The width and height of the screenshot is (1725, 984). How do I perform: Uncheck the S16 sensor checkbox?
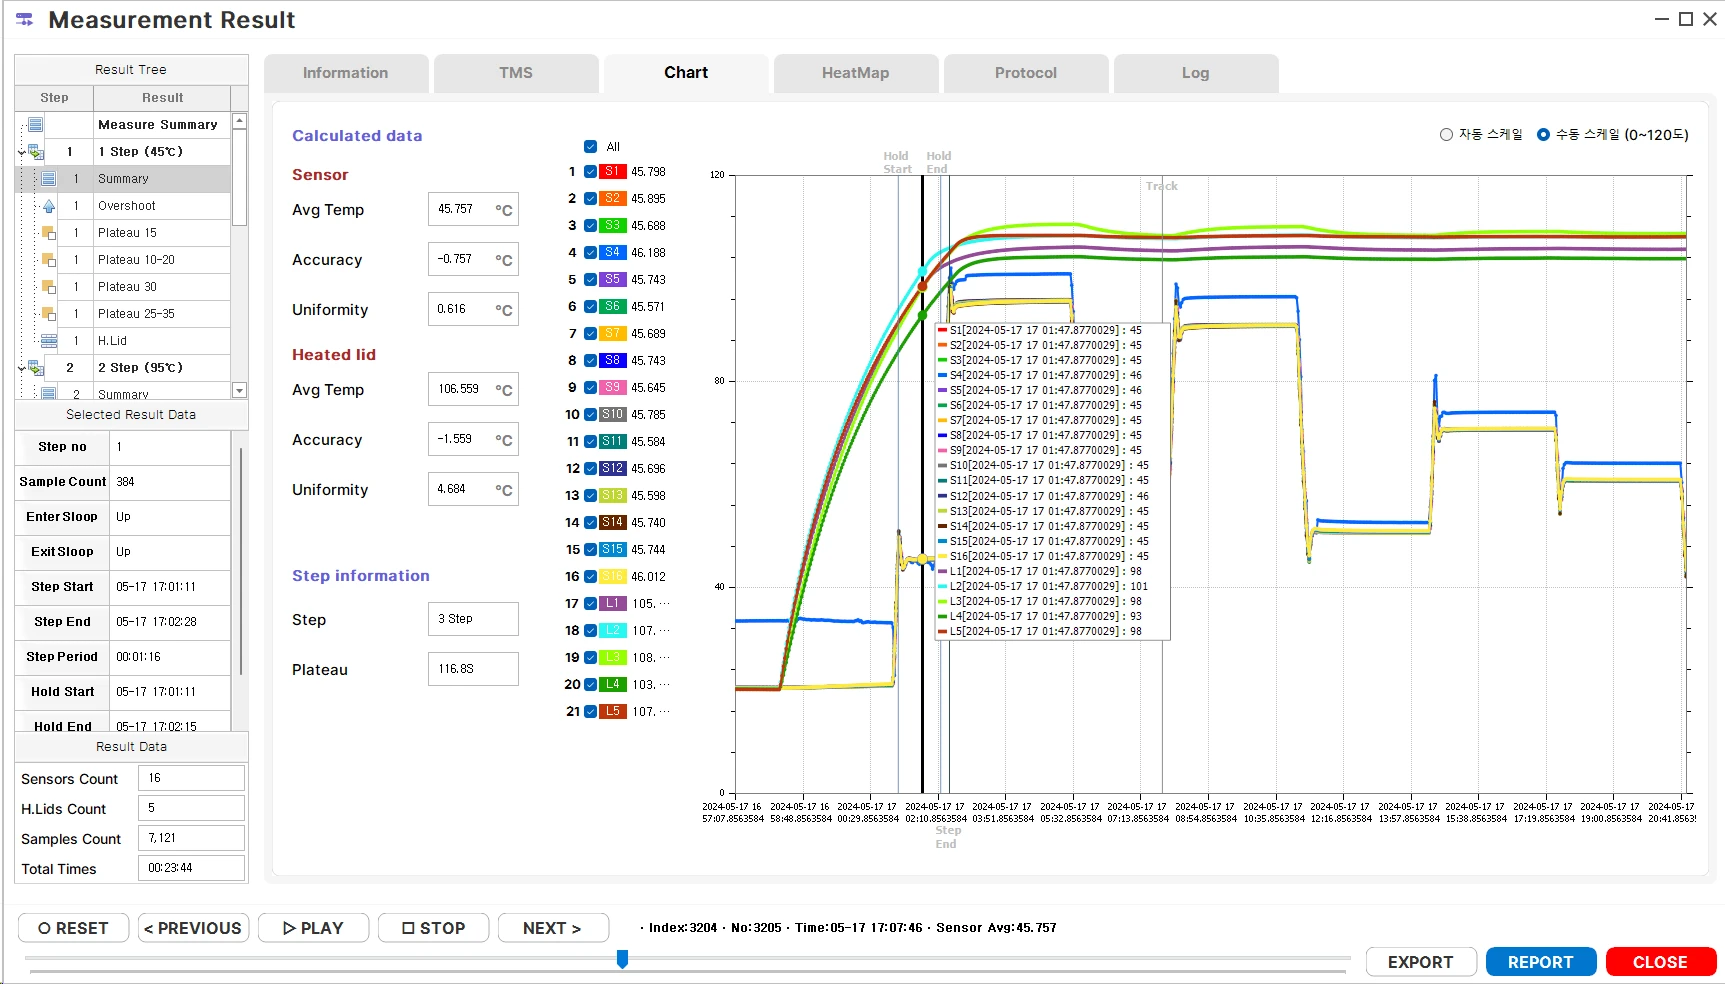(x=591, y=577)
